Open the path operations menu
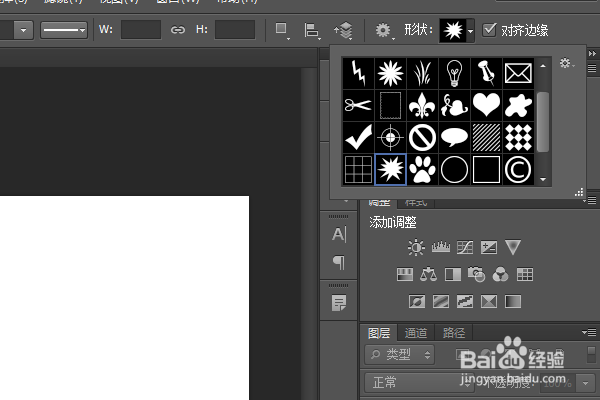Screen dimensions: 600x400 click(x=282, y=30)
